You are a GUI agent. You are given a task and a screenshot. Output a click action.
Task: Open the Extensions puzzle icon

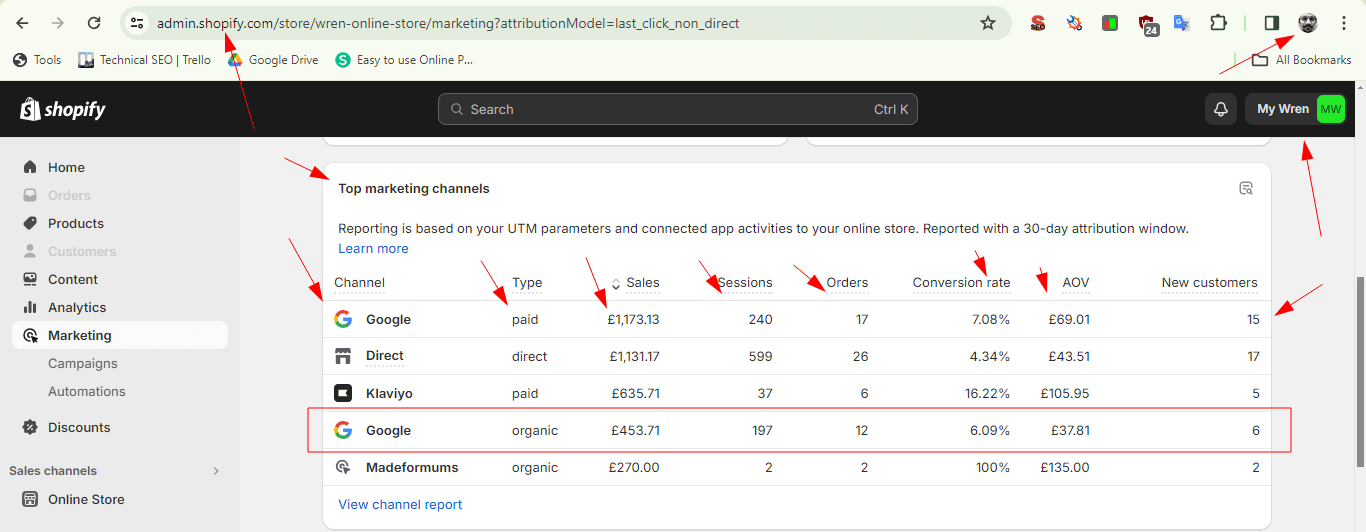coord(1218,23)
